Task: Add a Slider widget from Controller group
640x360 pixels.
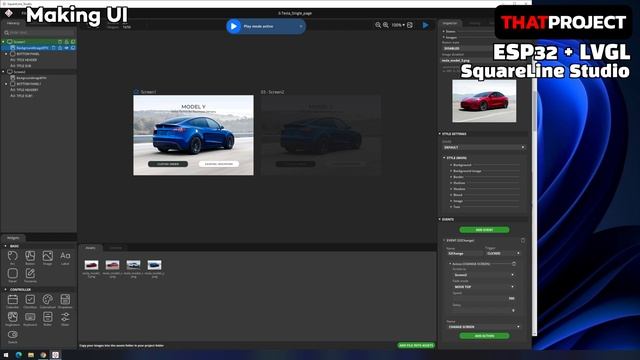Action: pyautogui.click(x=65, y=319)
